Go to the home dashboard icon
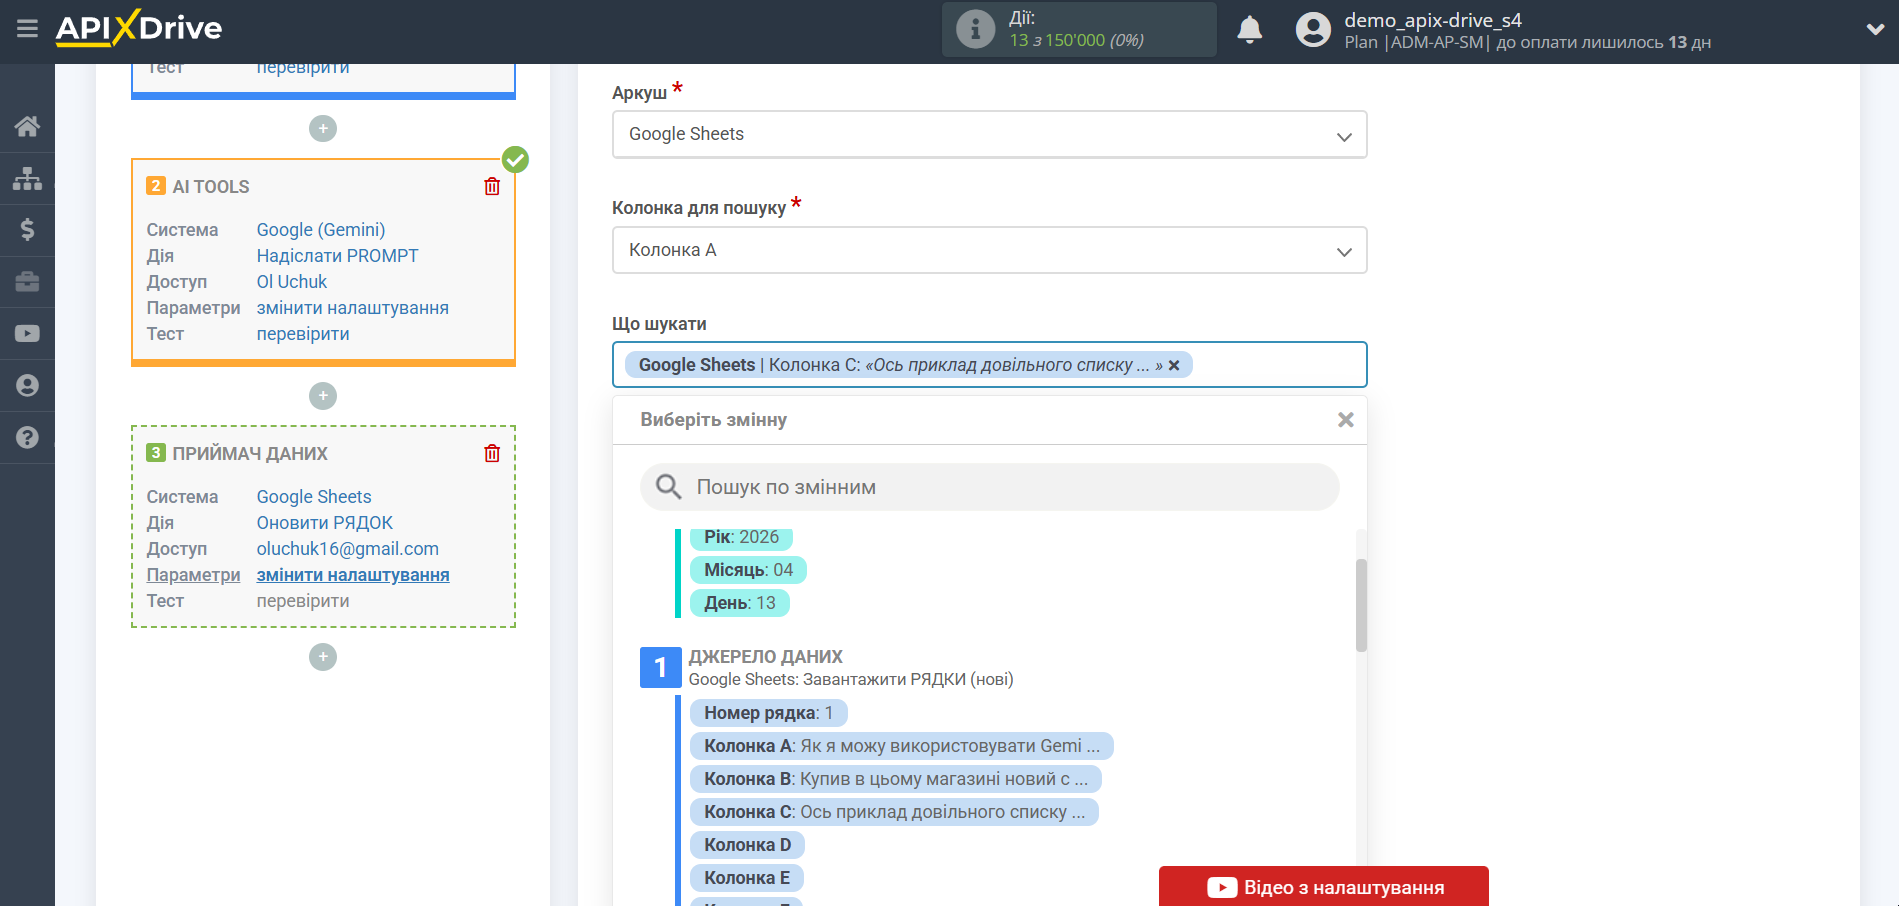The image size is (1899, 906). (x=27, y=126)
